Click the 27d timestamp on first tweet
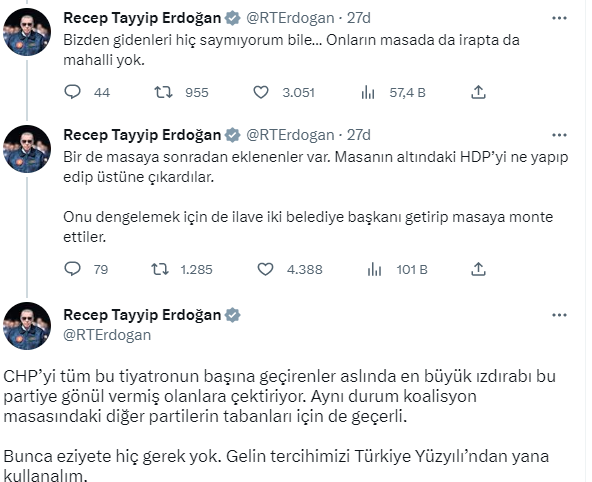 click(359, 18)
